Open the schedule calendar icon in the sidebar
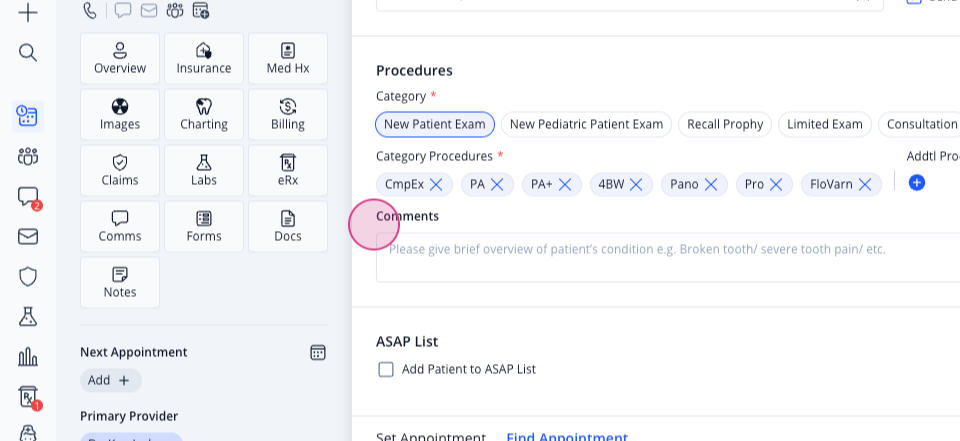 click(x=28, y=116)
